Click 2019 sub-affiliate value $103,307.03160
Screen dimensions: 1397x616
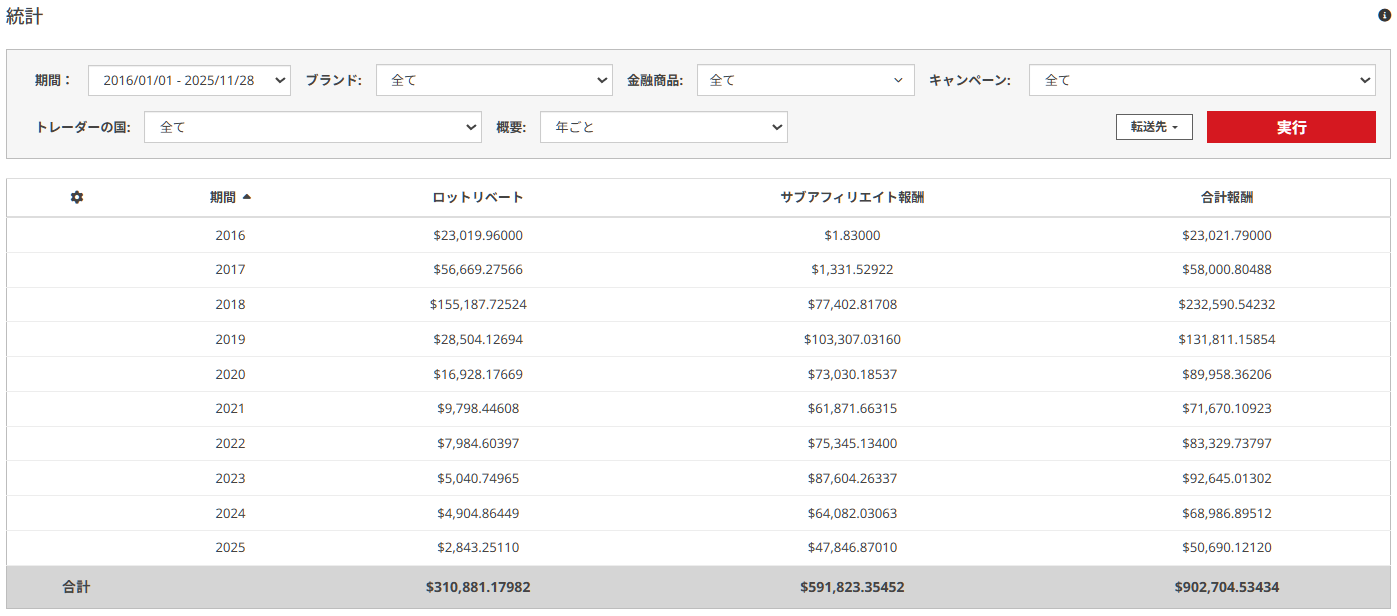(x=851, y=340)
